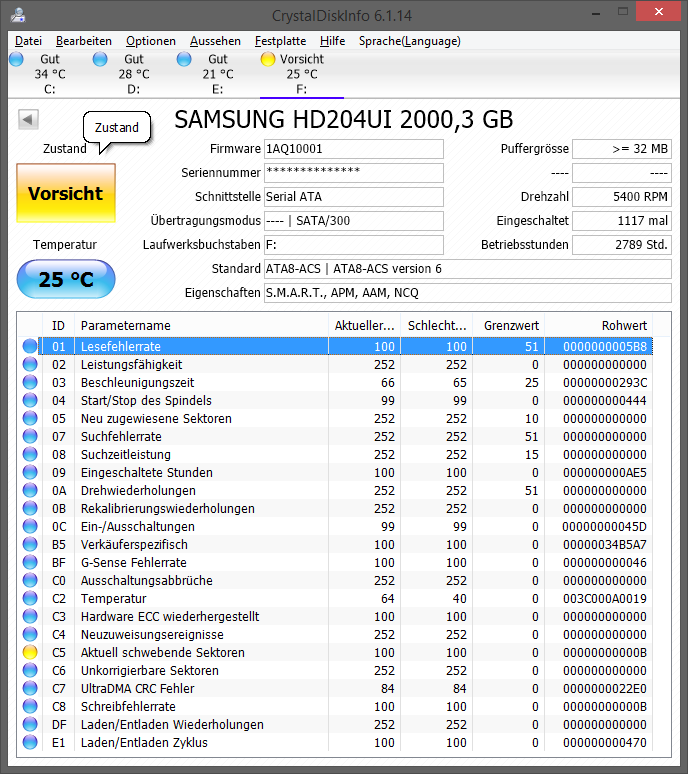Click the Laufwerksbuchstaben field F:
Image resolution: width=689 pixels, height=774 pixels.
click(x=354, y=244)
